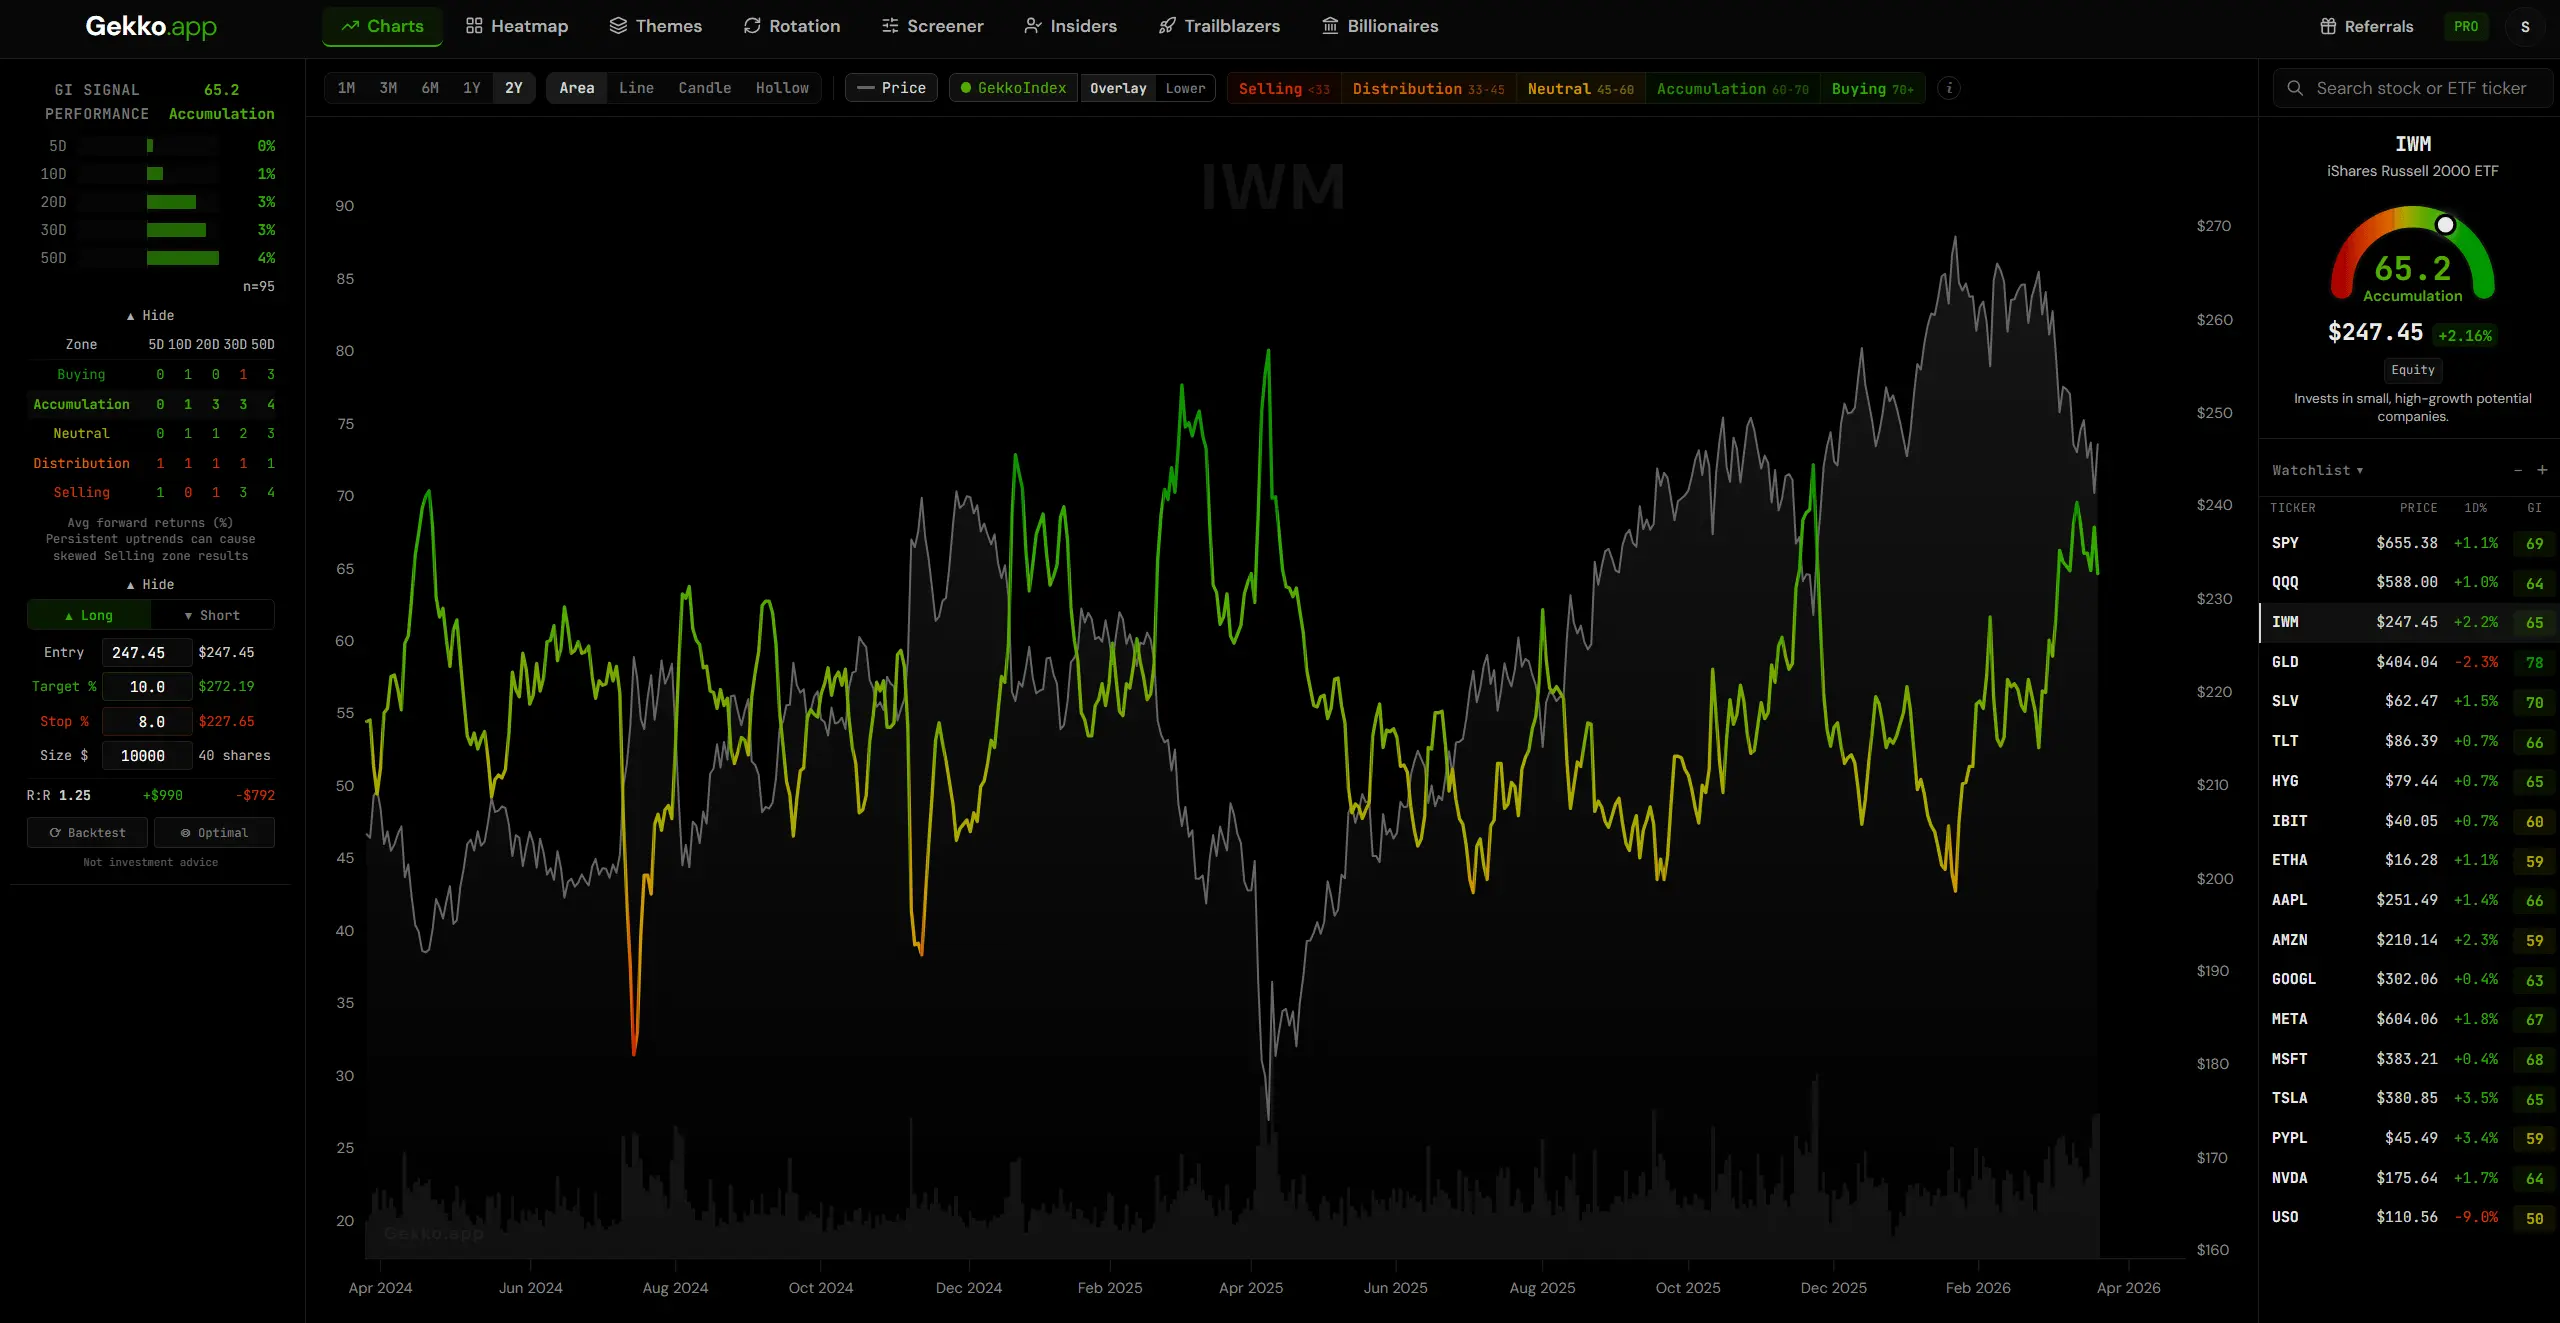Select the 1Y timeframe tab

point(471,88)
